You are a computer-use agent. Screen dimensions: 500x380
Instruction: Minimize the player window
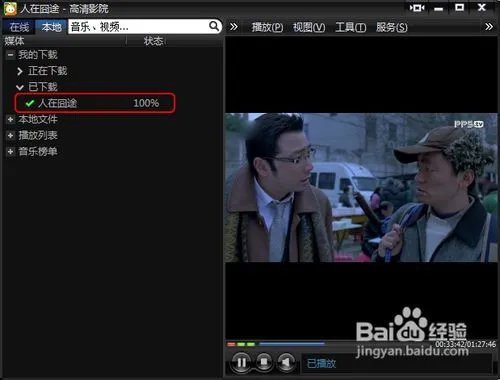coord(439,9)
